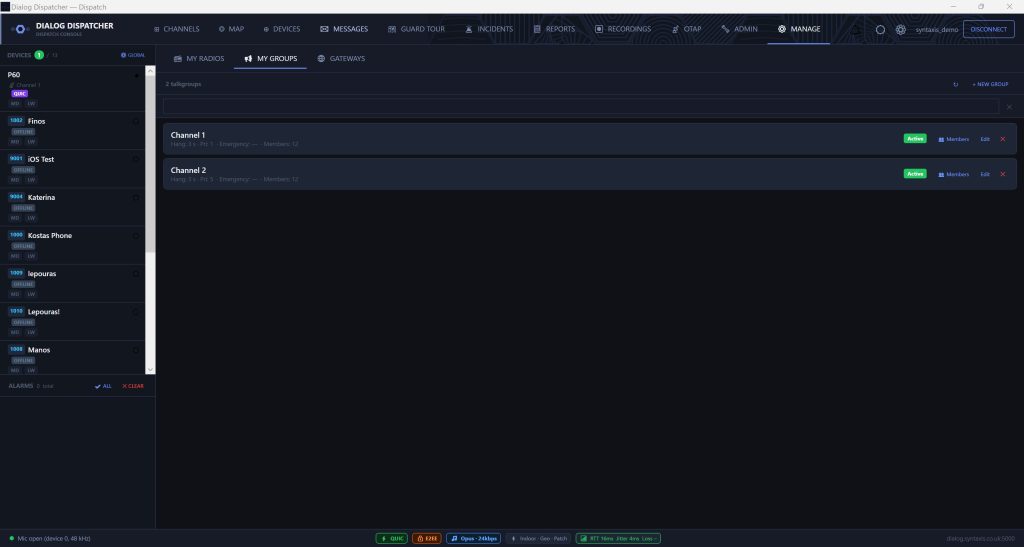Click the circle theme icon near settings
The height and width of the screenshot is (547, 1024).
[x=880, y=29]
